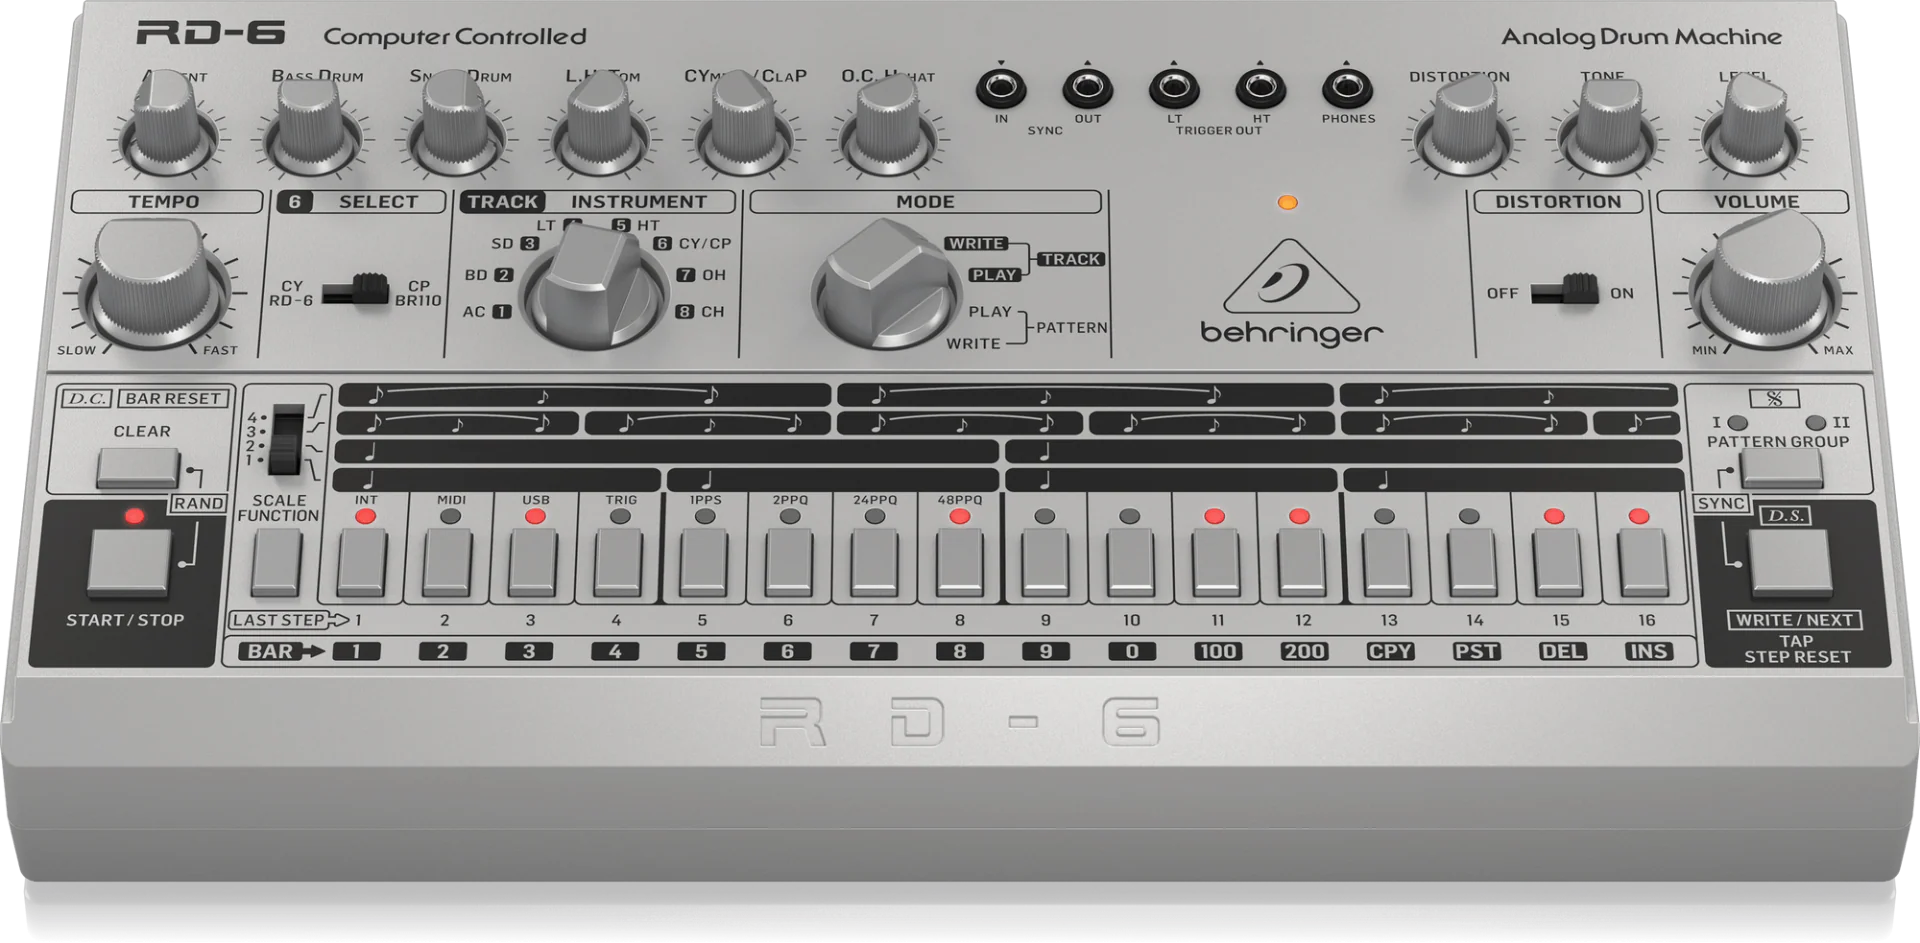Tap step button 7
1920x943 pixels.
point(874,563)
